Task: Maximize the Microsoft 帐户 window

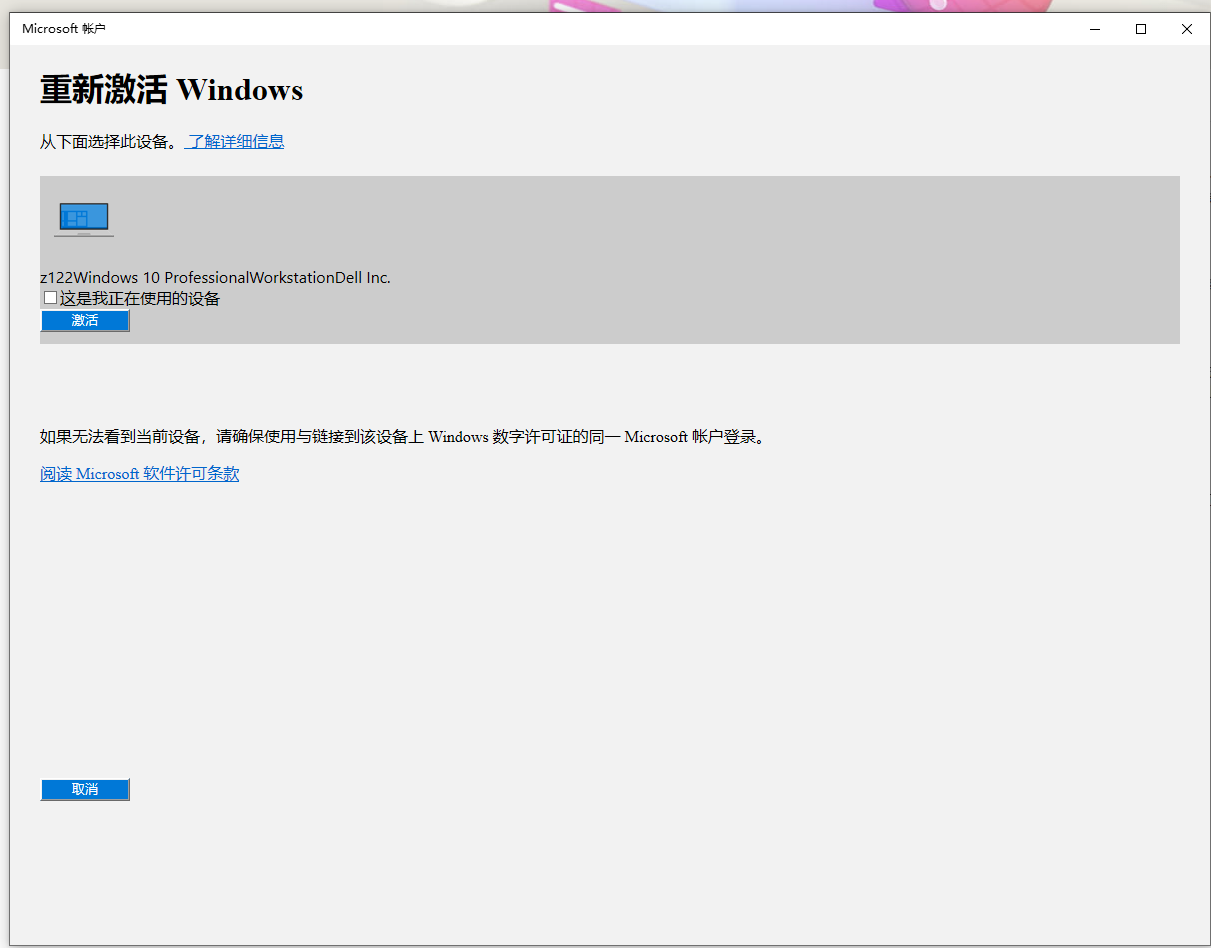Action: [x=1141, y=29]
